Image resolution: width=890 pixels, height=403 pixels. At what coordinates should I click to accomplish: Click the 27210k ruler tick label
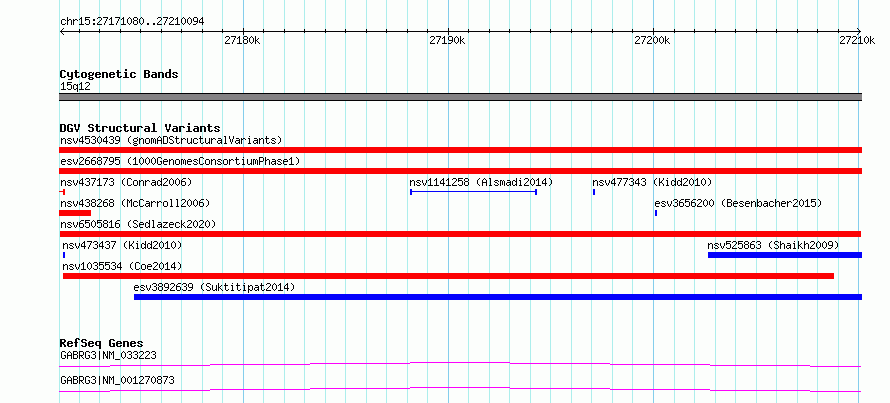pyautogui.click(x=857, y=40)
